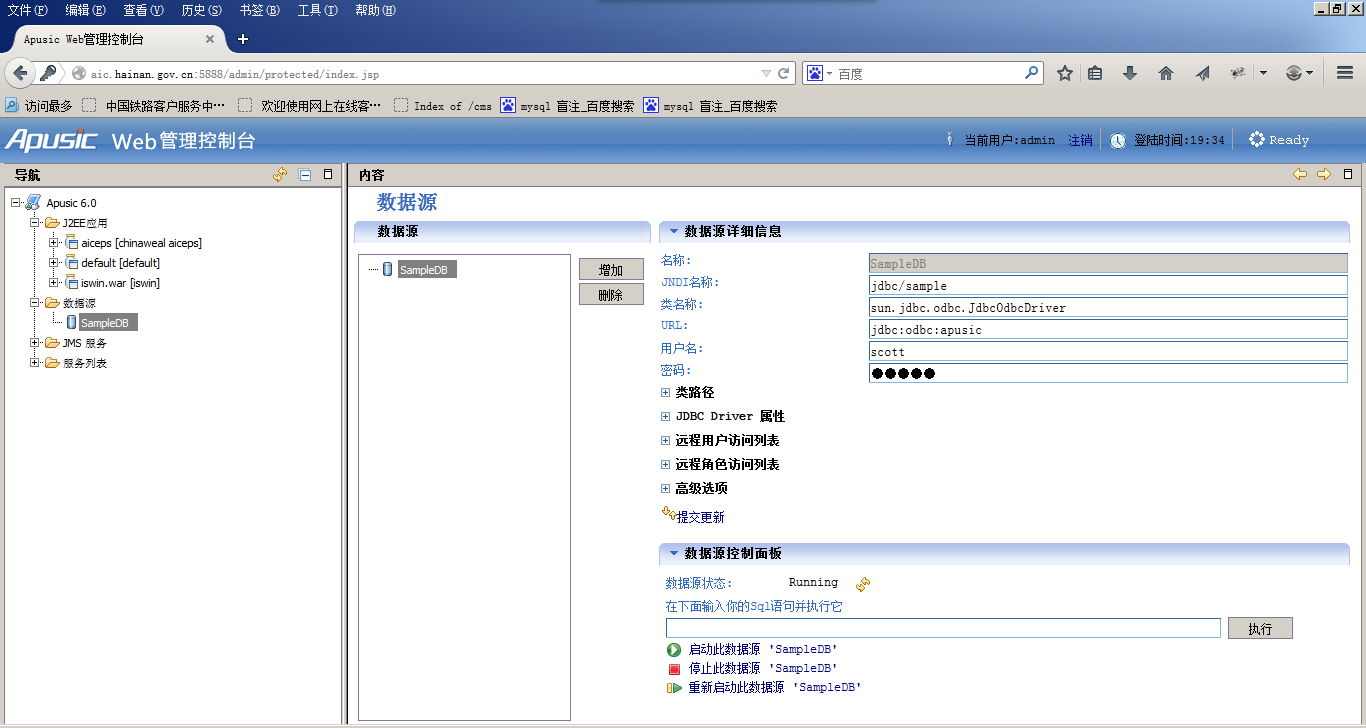Click the 增加 button
The image size is (1366, 728).
(611, 270)
